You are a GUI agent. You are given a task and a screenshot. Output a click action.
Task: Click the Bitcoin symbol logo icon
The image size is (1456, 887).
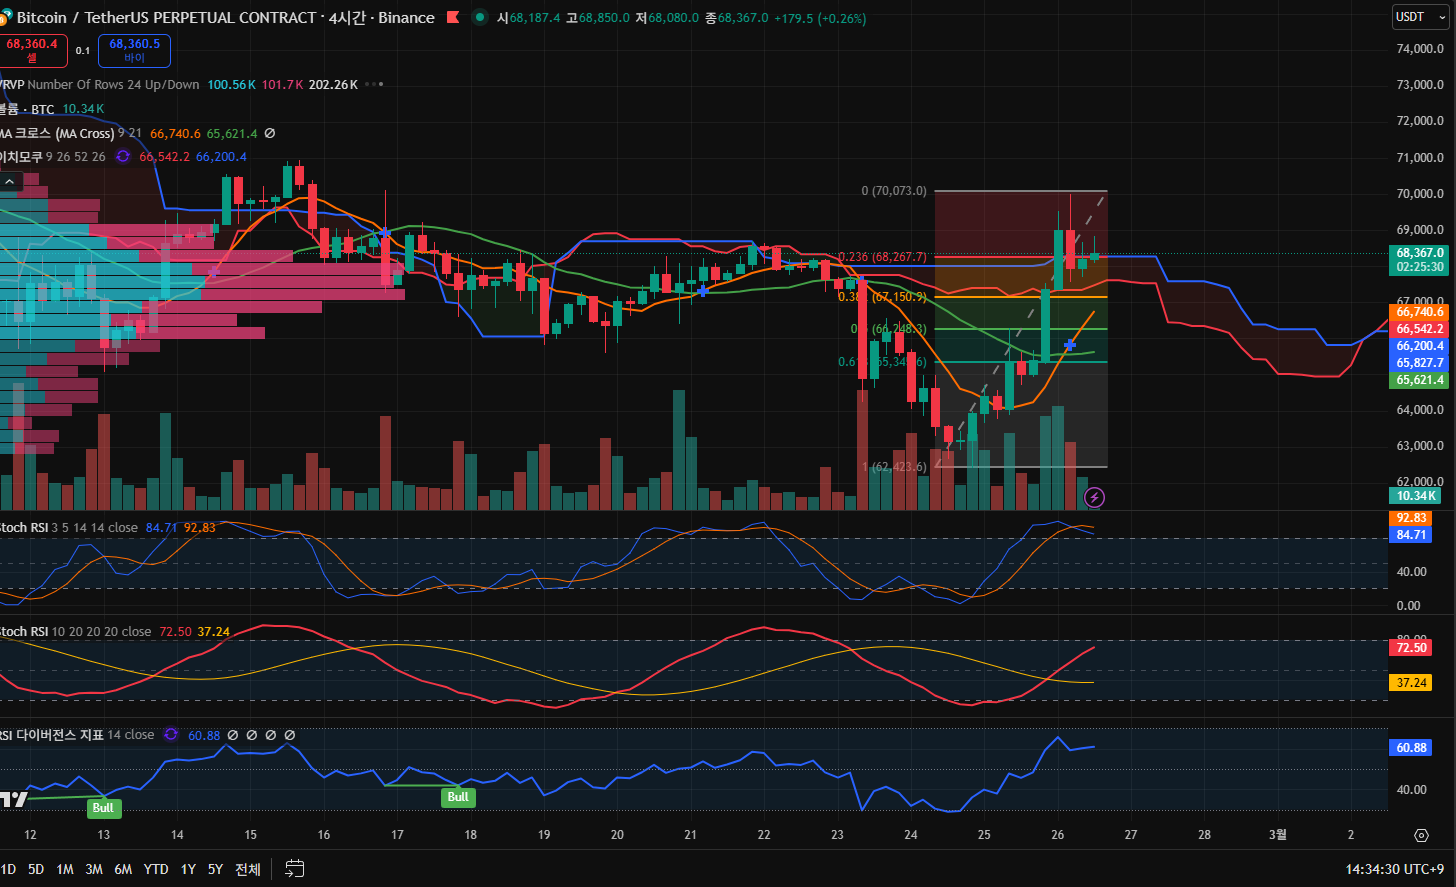point(4,18)
